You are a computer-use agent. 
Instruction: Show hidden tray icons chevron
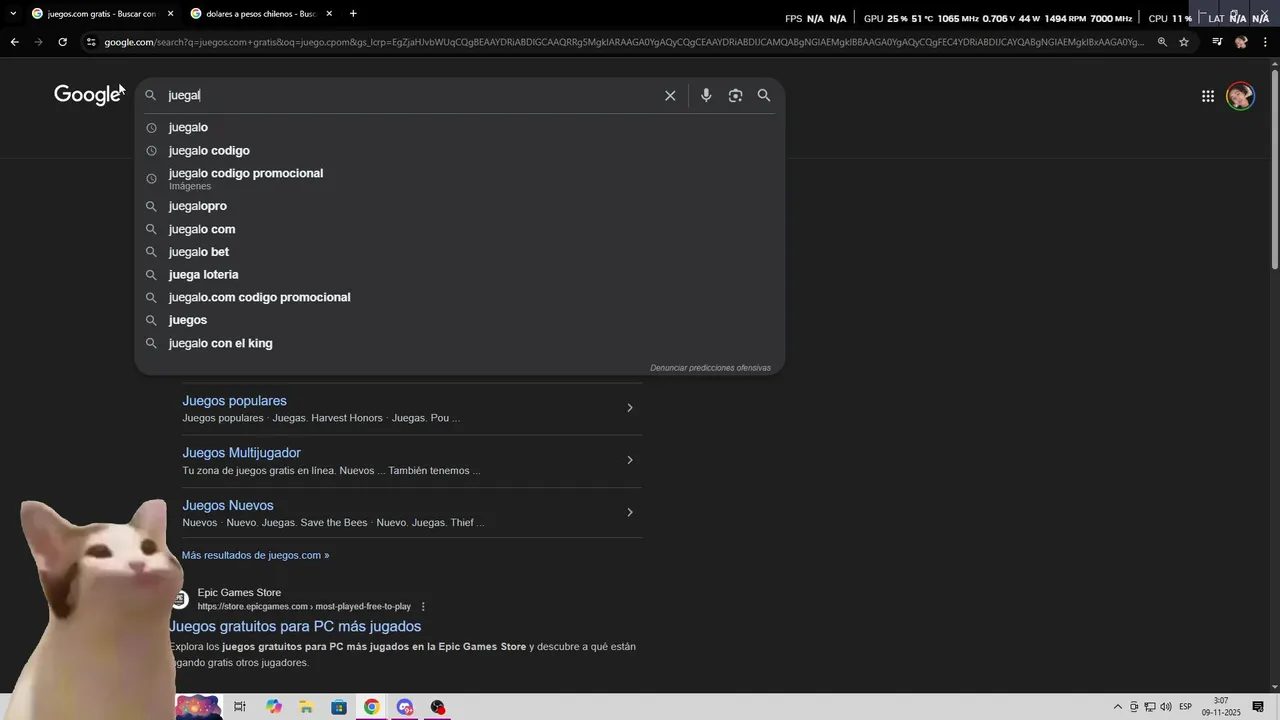(x=1118, y=707)
